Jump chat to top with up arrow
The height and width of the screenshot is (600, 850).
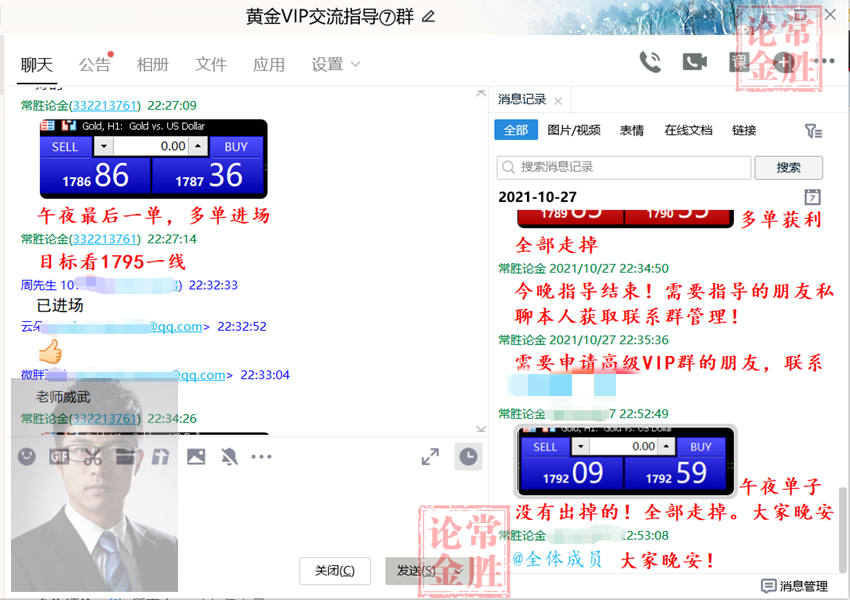pos(480,93)
